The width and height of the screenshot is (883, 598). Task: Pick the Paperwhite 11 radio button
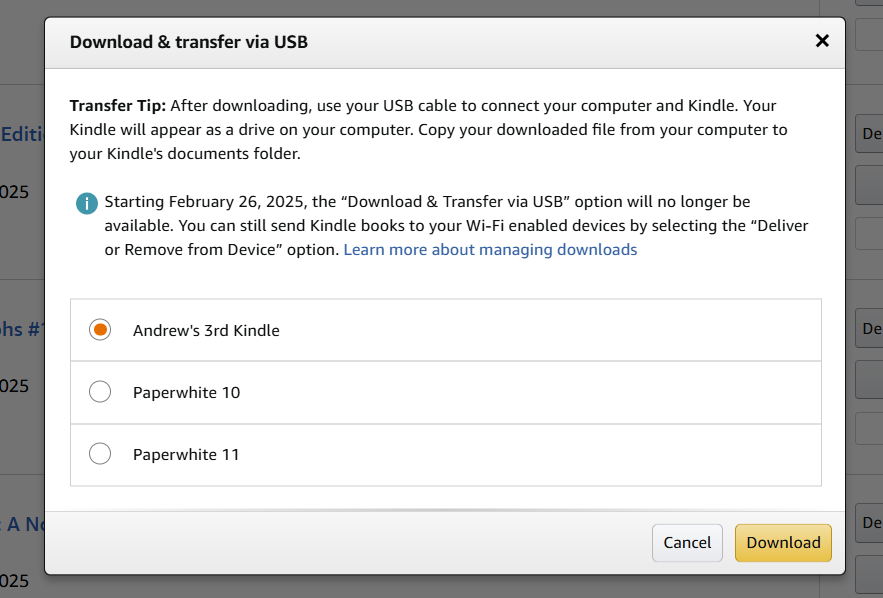click(100, 454)
